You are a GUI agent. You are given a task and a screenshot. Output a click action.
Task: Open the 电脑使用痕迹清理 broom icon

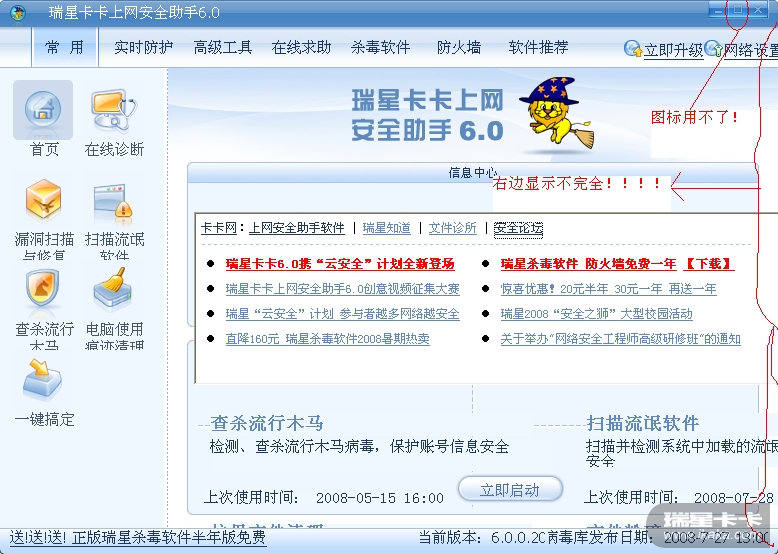[114, 290]
